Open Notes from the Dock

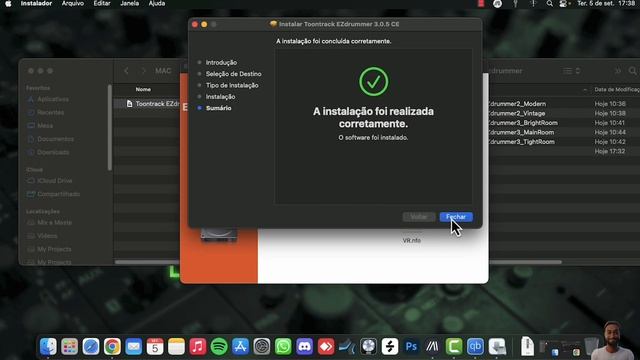point(176,347)
